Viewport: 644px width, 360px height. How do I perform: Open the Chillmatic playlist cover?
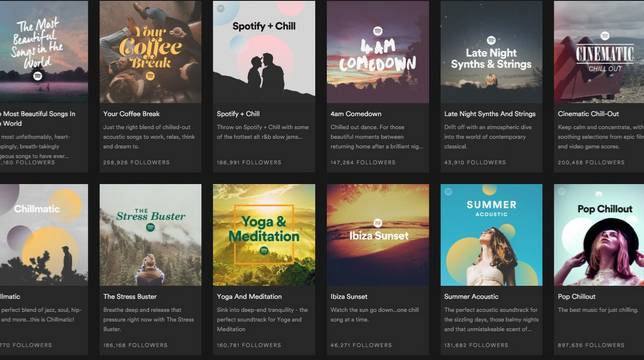point(44,235)
